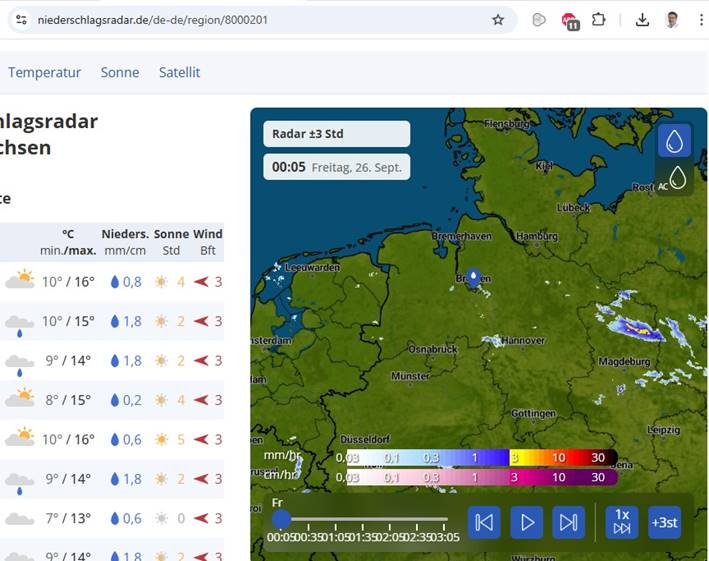Click the timeline slider handle at 00:05
Screen dimensions: 709x561
tap(282, 519)
